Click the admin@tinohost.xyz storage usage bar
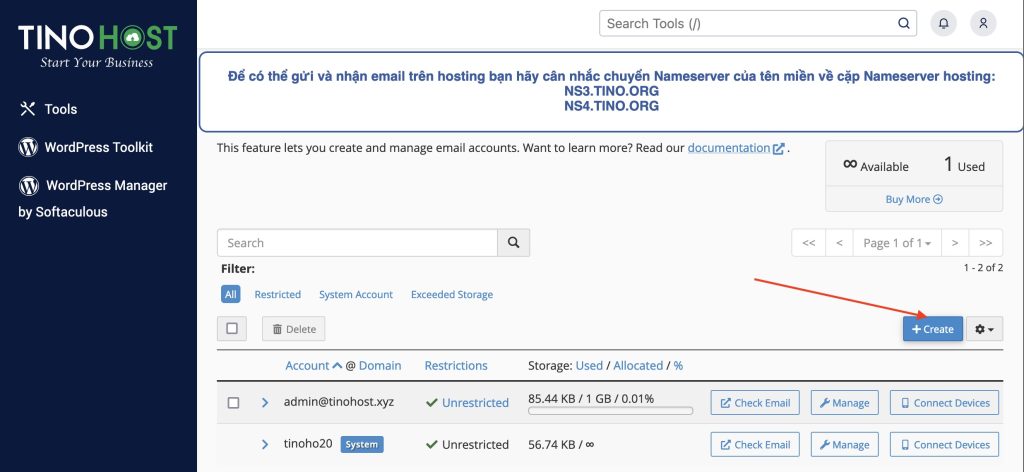Image resolution: width=1024 pixels, height=472 pixels. 611,411
